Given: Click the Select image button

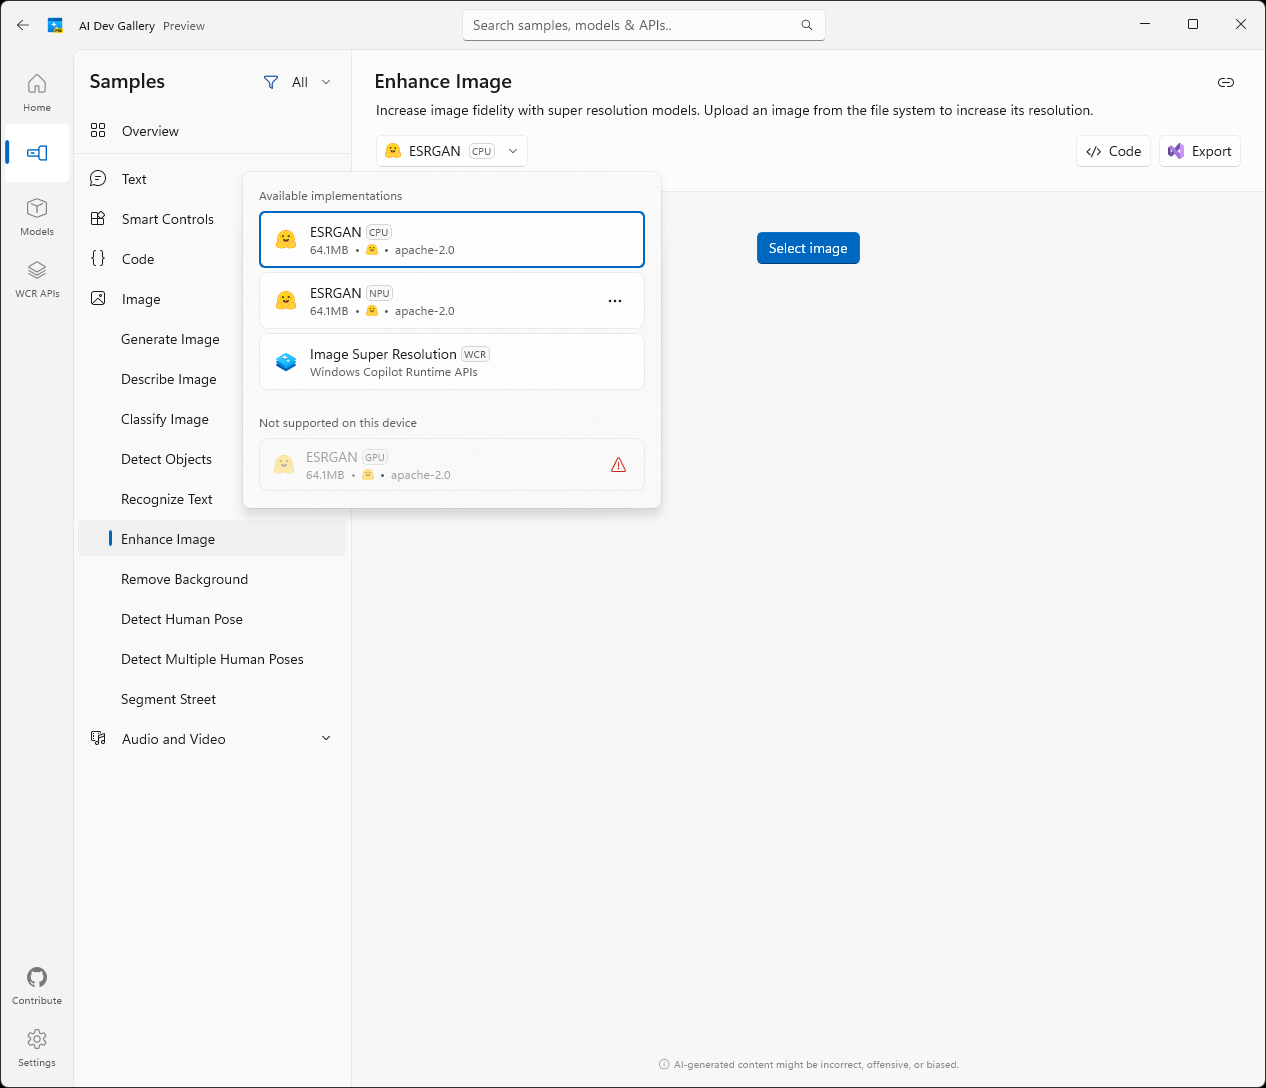Looking at the screenshot, I should 808,248.
